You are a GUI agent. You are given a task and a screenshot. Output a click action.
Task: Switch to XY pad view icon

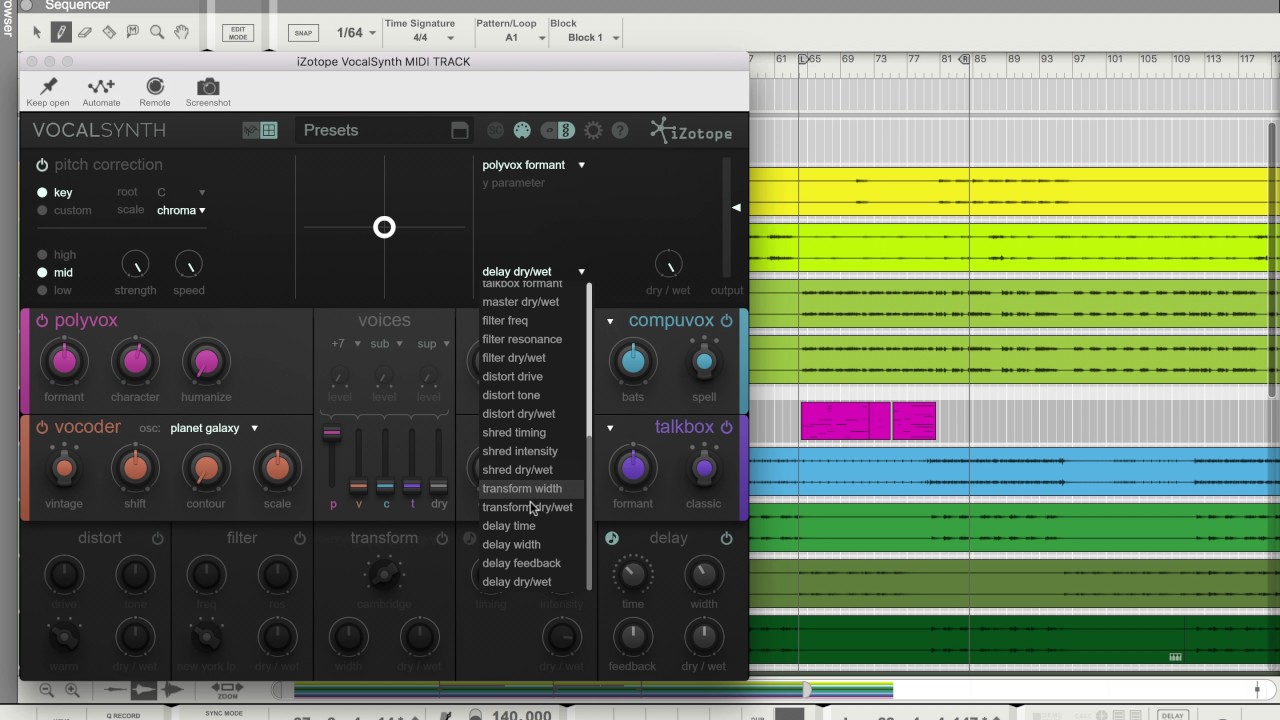(x=269, y=130)
